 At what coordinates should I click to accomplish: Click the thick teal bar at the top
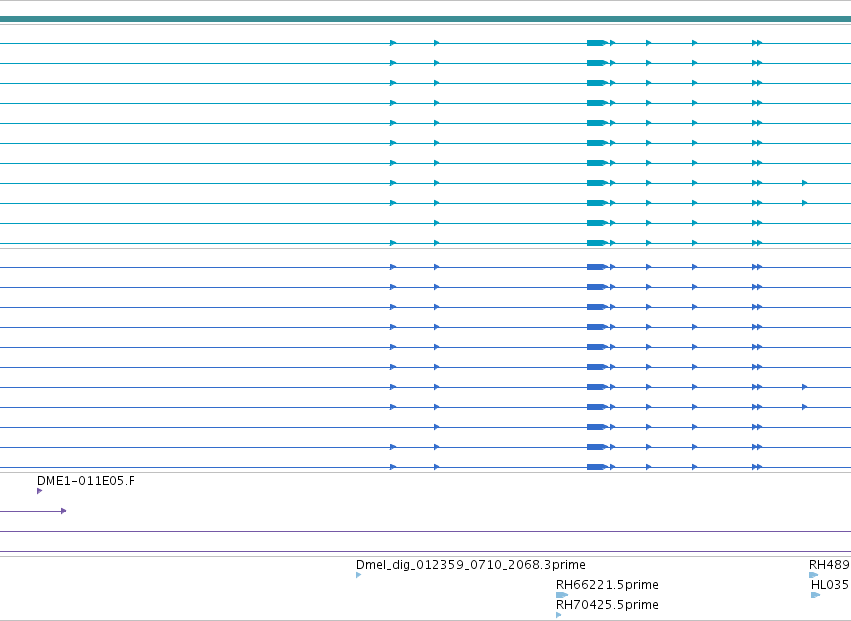click(x=426, y=19)
